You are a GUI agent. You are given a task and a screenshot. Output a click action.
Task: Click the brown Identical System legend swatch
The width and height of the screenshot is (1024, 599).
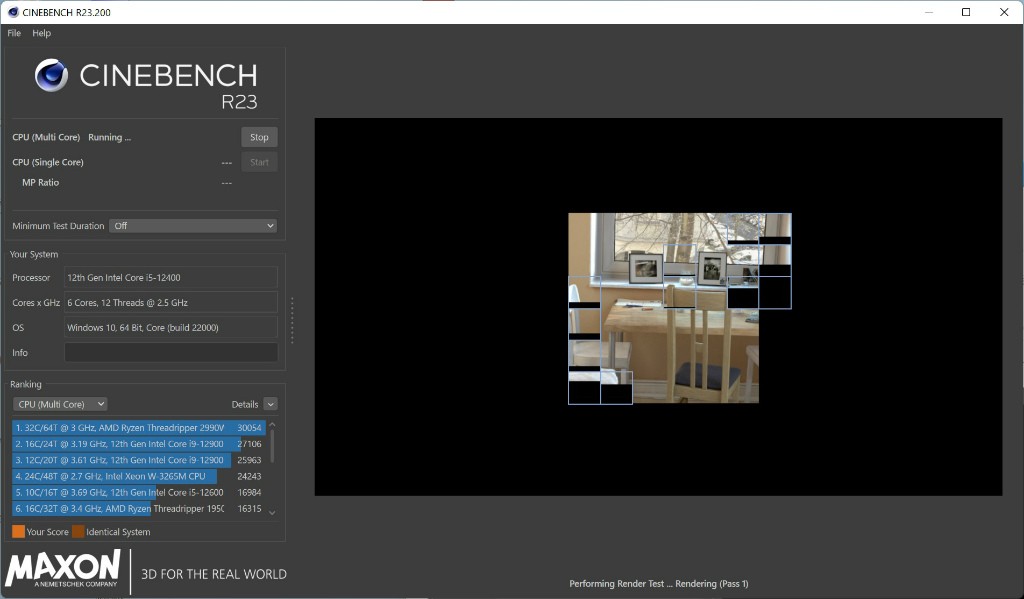point(78,532)
